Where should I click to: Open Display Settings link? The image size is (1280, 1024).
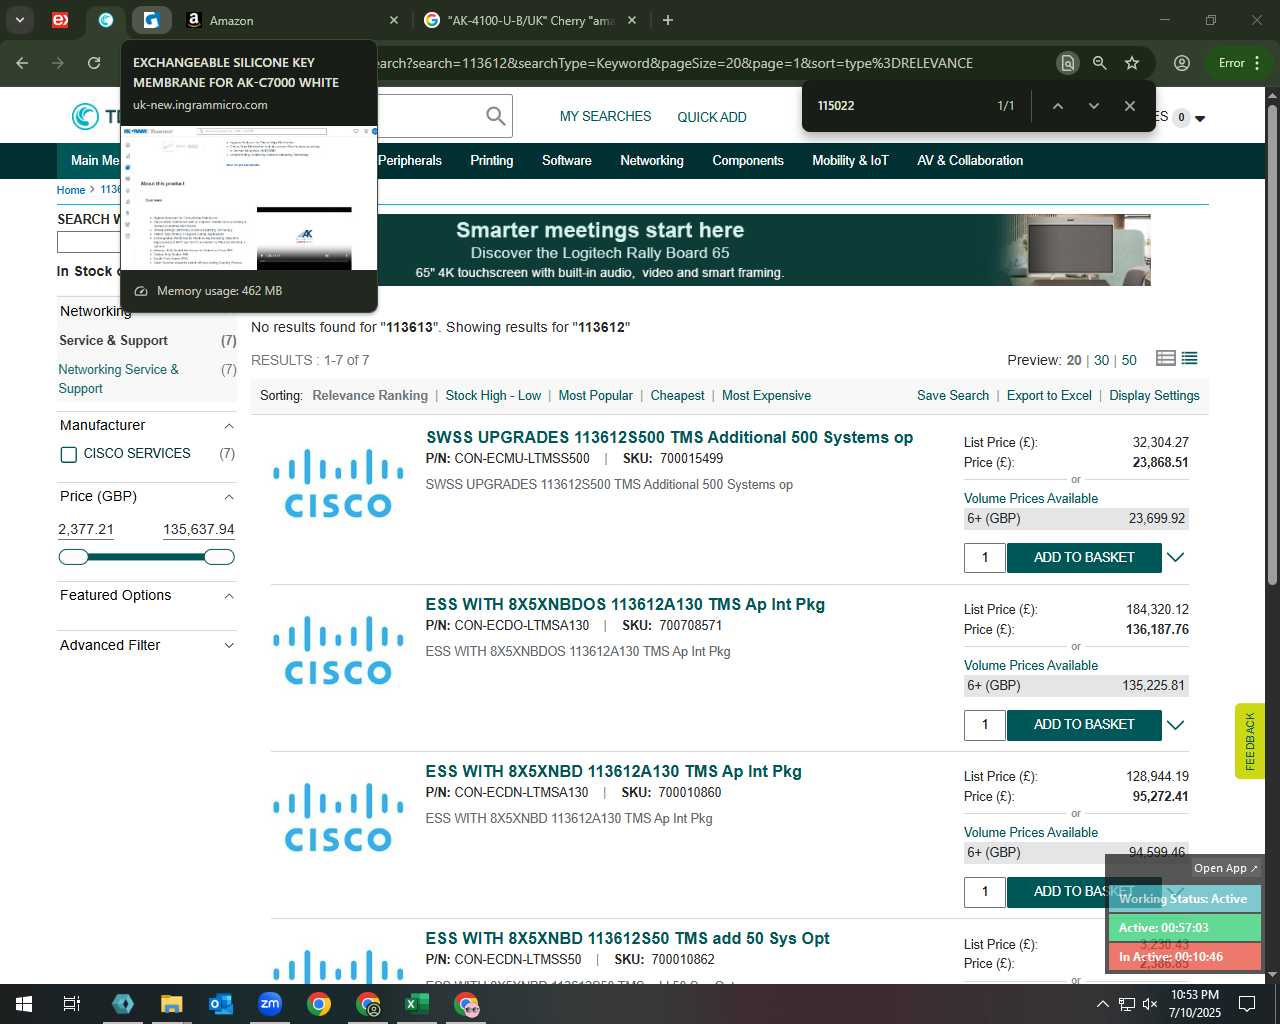click(1154, 396)
